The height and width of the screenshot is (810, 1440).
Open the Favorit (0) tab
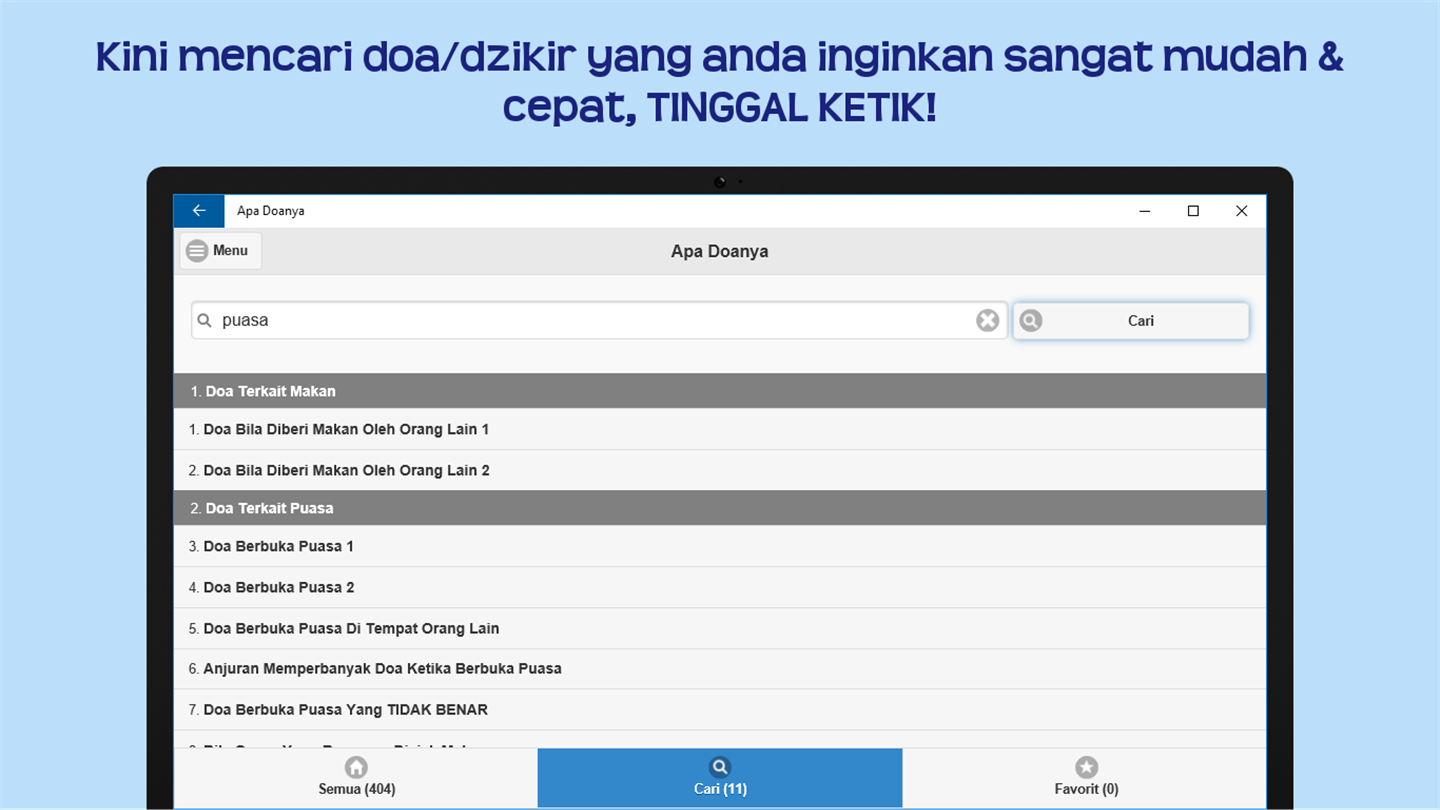click(1085, 778)
